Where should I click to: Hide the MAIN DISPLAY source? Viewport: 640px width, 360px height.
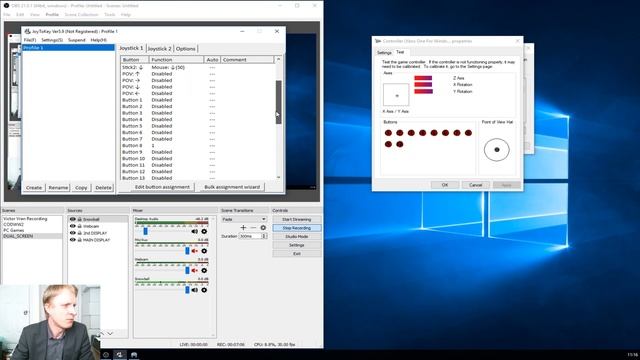pos(73,240)
